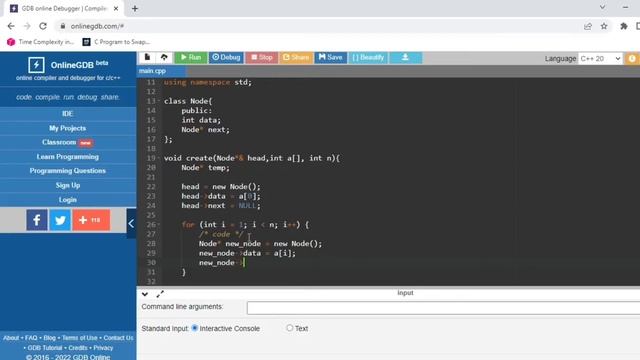This screenshot has height=360, width=640.
Task: Open My Projects in sidebar
Action: pyautogui.click(x=68, y=128)
